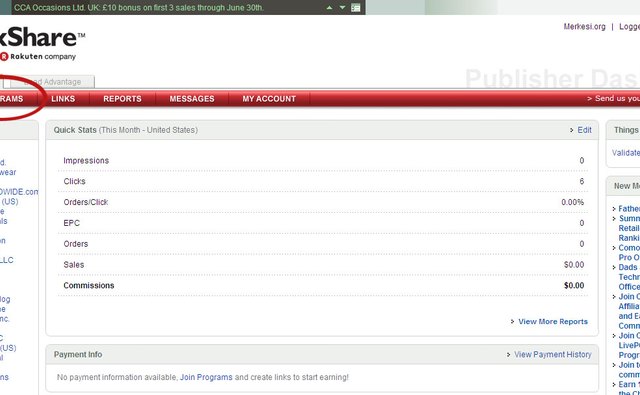Click the Merkesi.org account link

[x=584, y=27]
